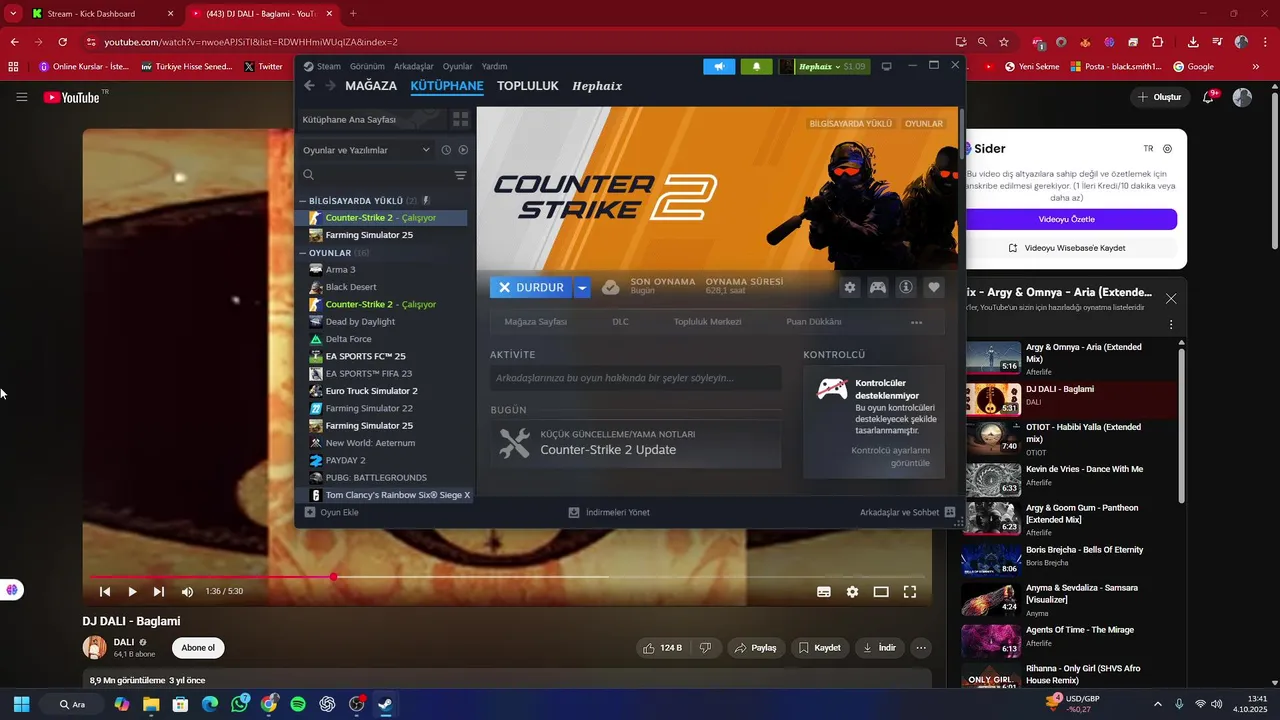Sort library by recent clock icon

pyautogui.click(x=446, y=150)
